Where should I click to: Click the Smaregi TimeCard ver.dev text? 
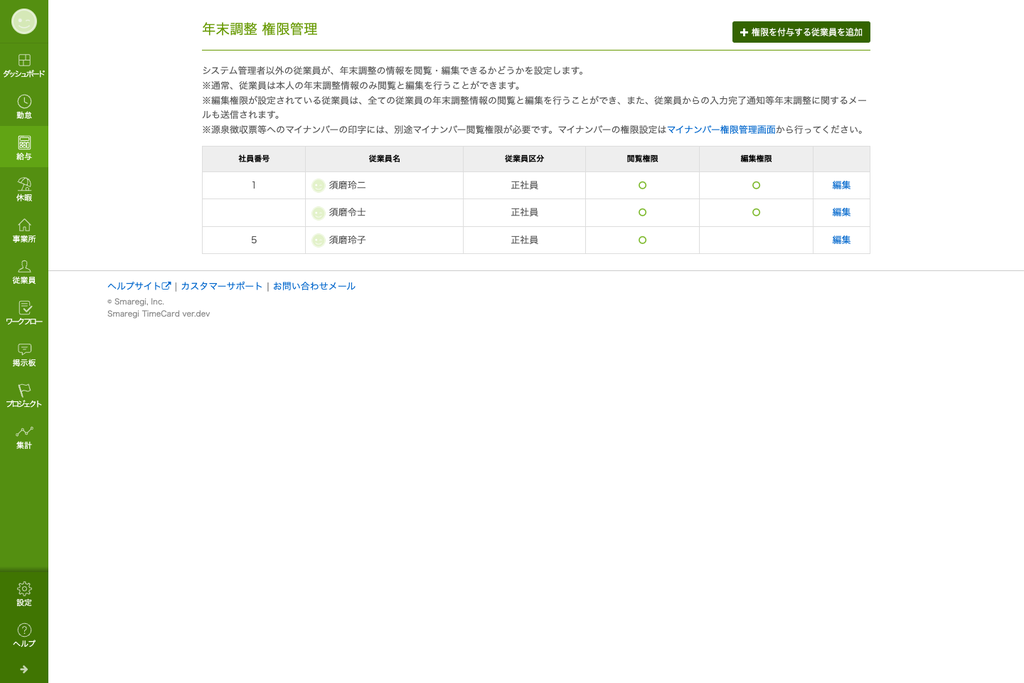[159, 314]
